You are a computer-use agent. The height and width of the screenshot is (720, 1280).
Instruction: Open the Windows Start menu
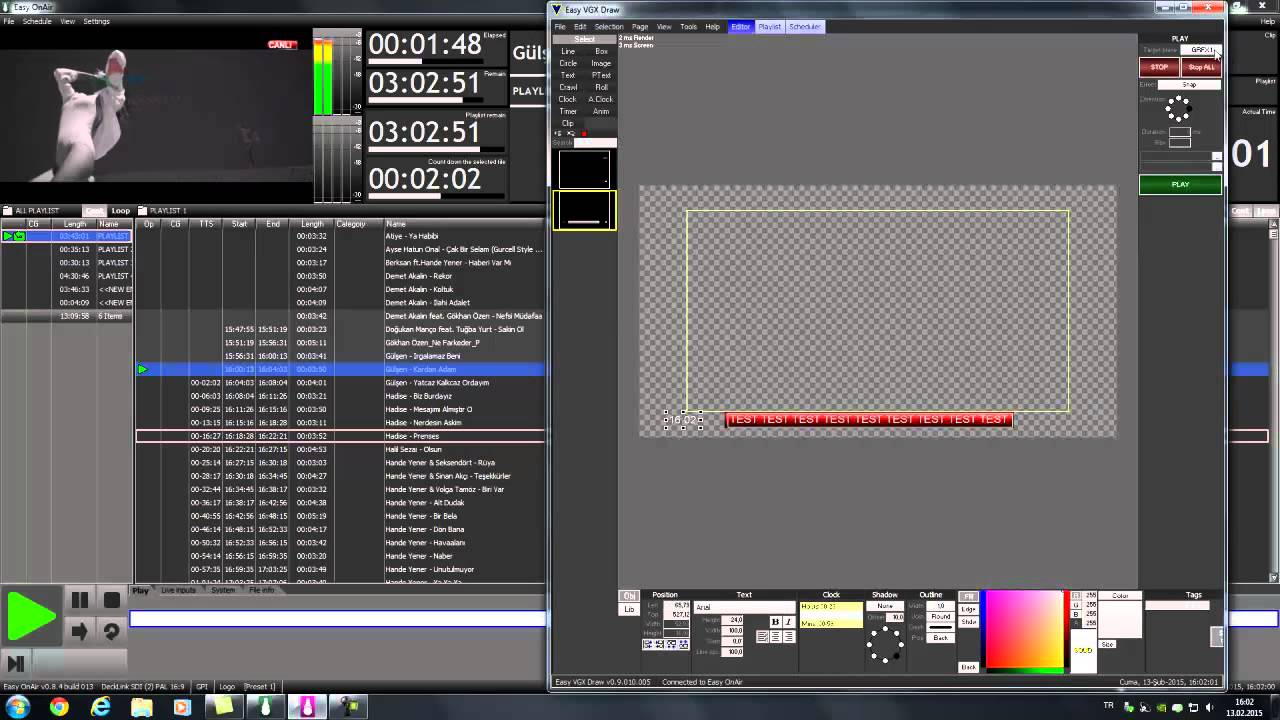[x=17, y=707]
